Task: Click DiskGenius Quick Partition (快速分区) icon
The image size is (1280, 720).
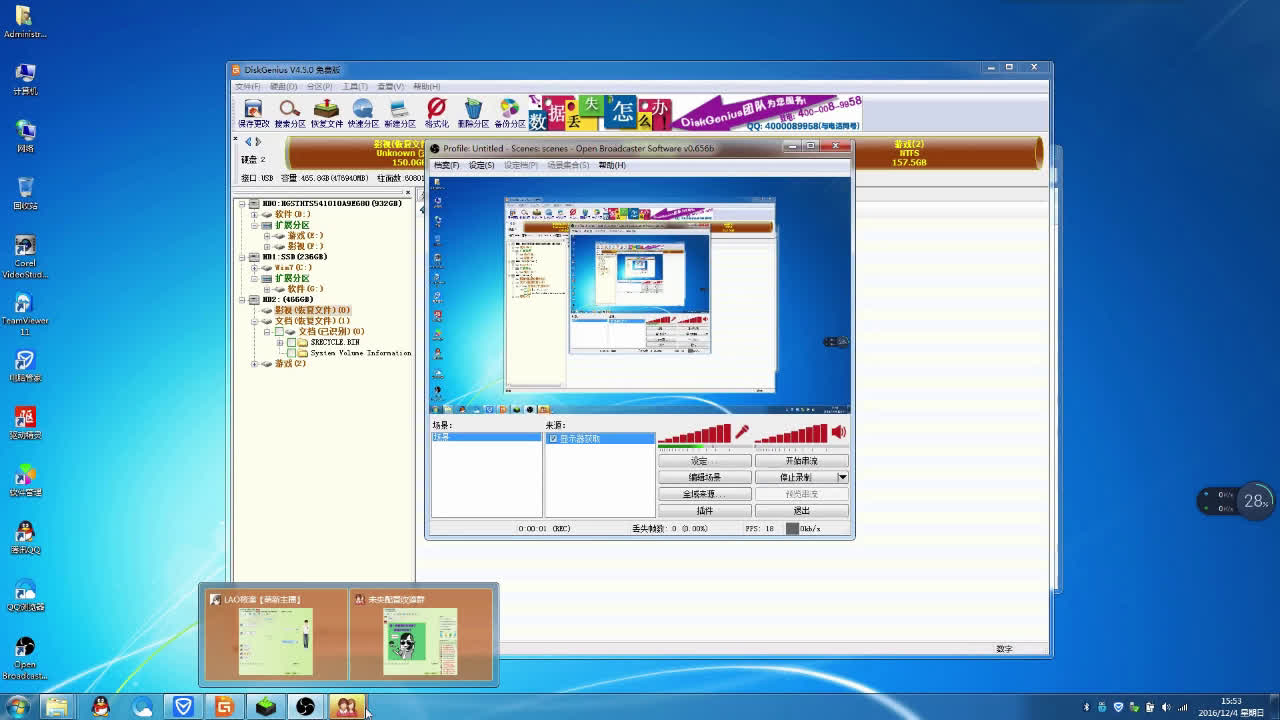Action: pos(363,114)
